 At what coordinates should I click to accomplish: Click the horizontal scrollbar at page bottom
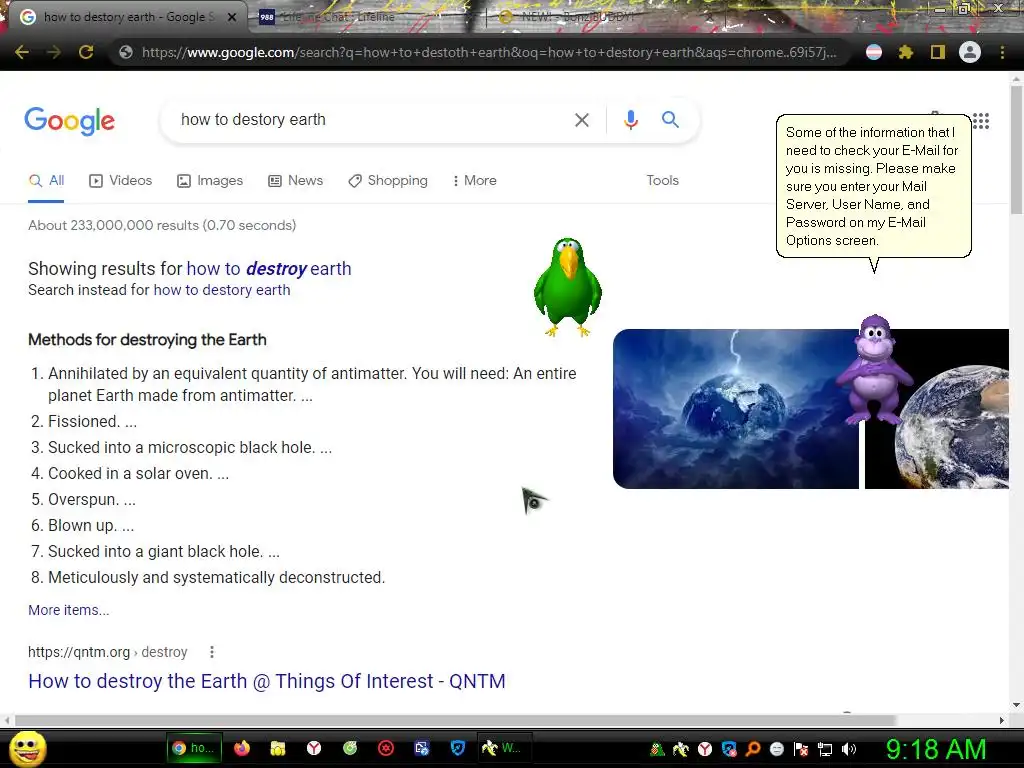tap(455, 720)
